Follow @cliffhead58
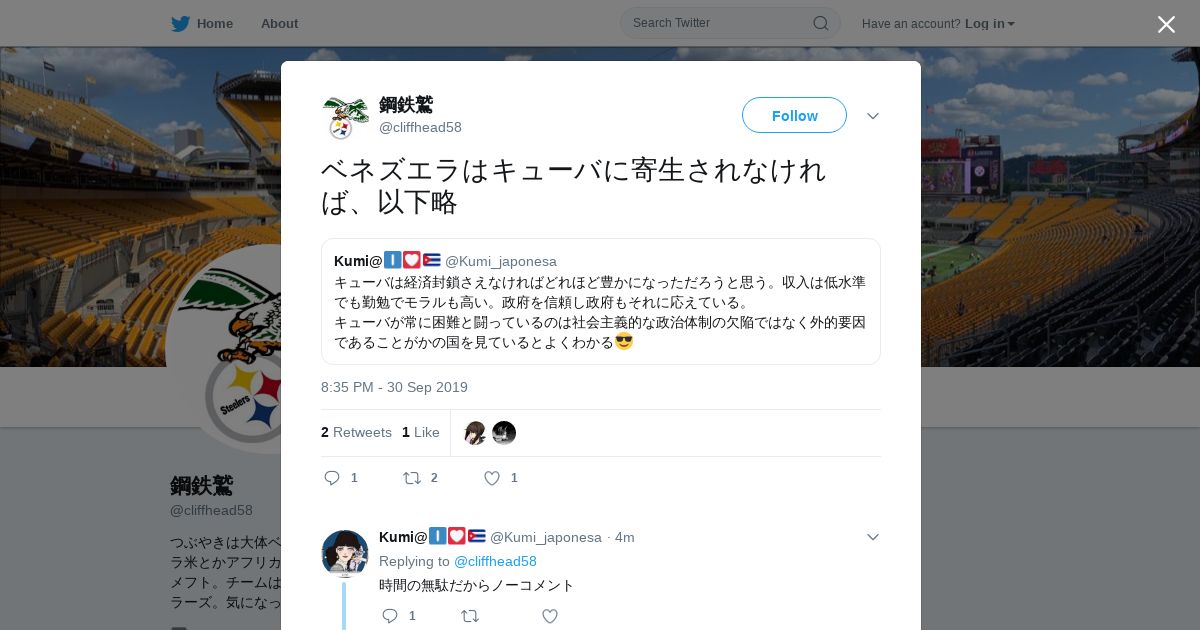Image resolution: width=1200 pixels, height=630 pixels. point(794,115)
